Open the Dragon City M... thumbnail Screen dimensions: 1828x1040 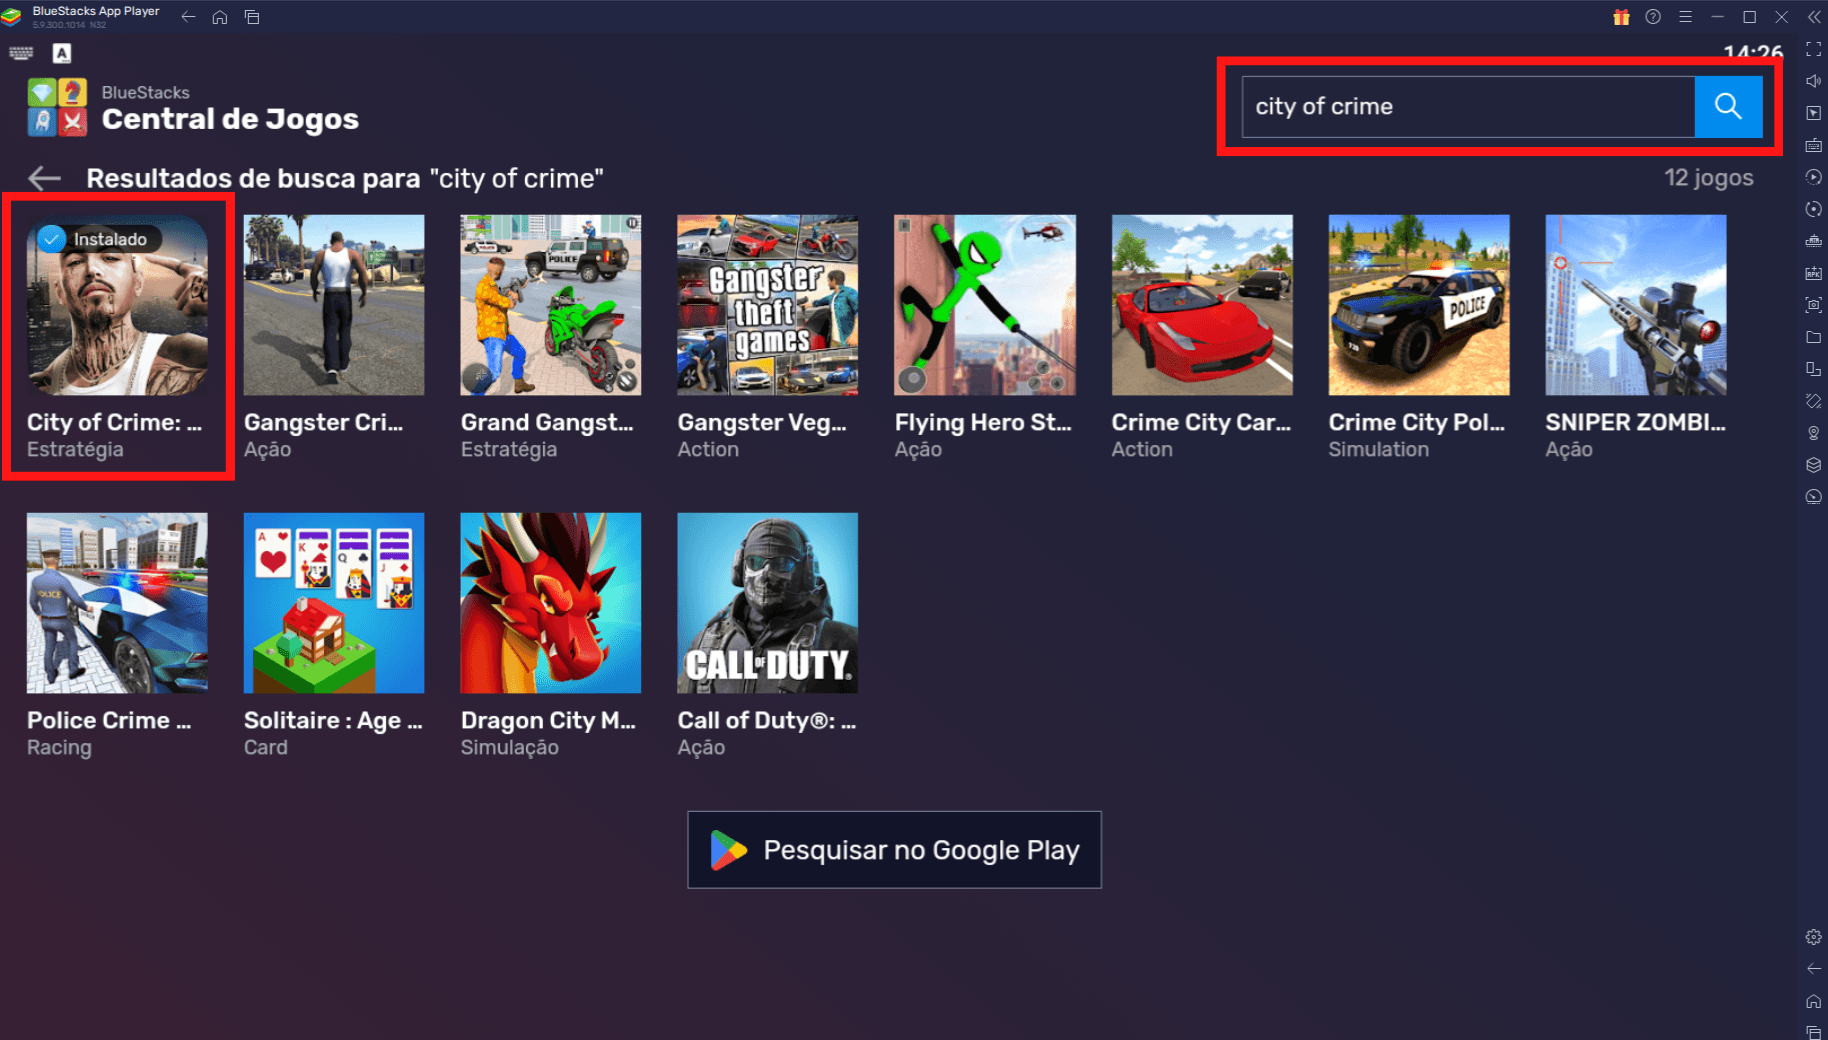pos(551,603)
